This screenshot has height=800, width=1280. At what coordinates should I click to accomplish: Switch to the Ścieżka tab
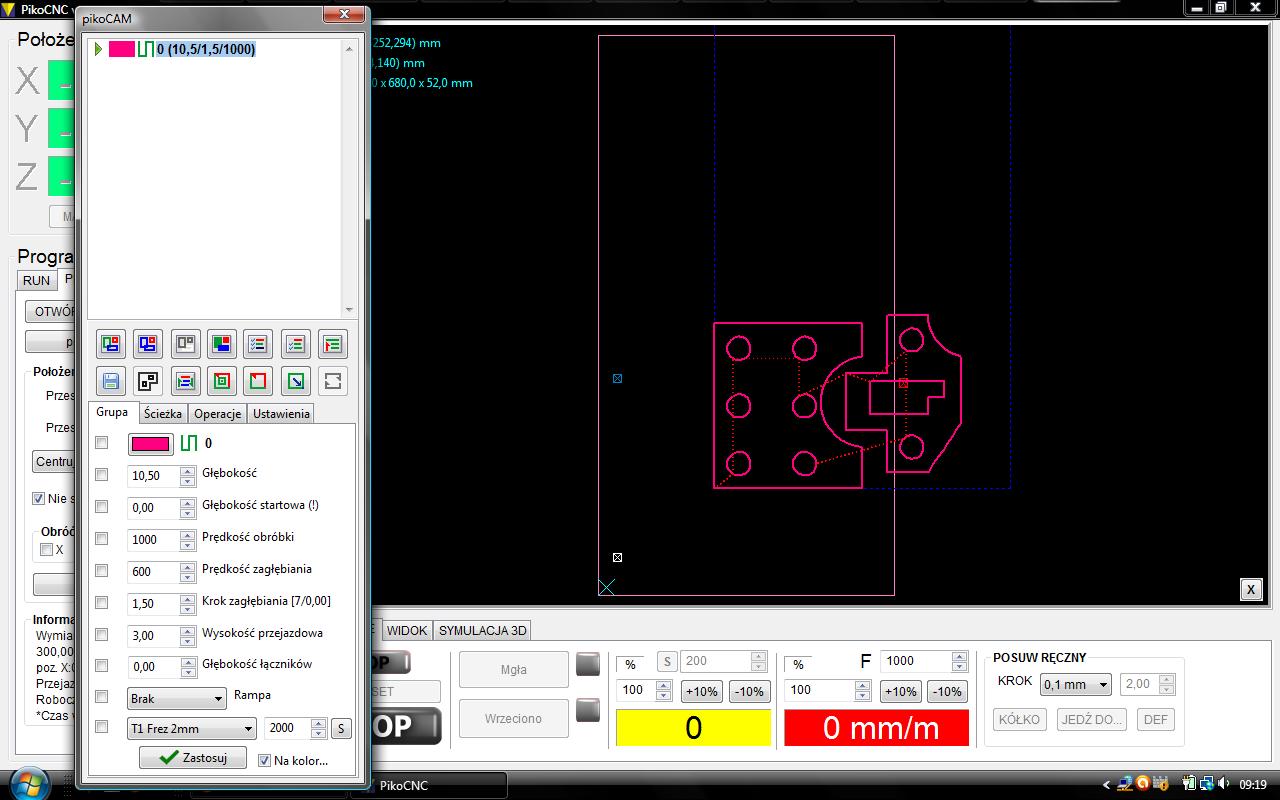163,414
